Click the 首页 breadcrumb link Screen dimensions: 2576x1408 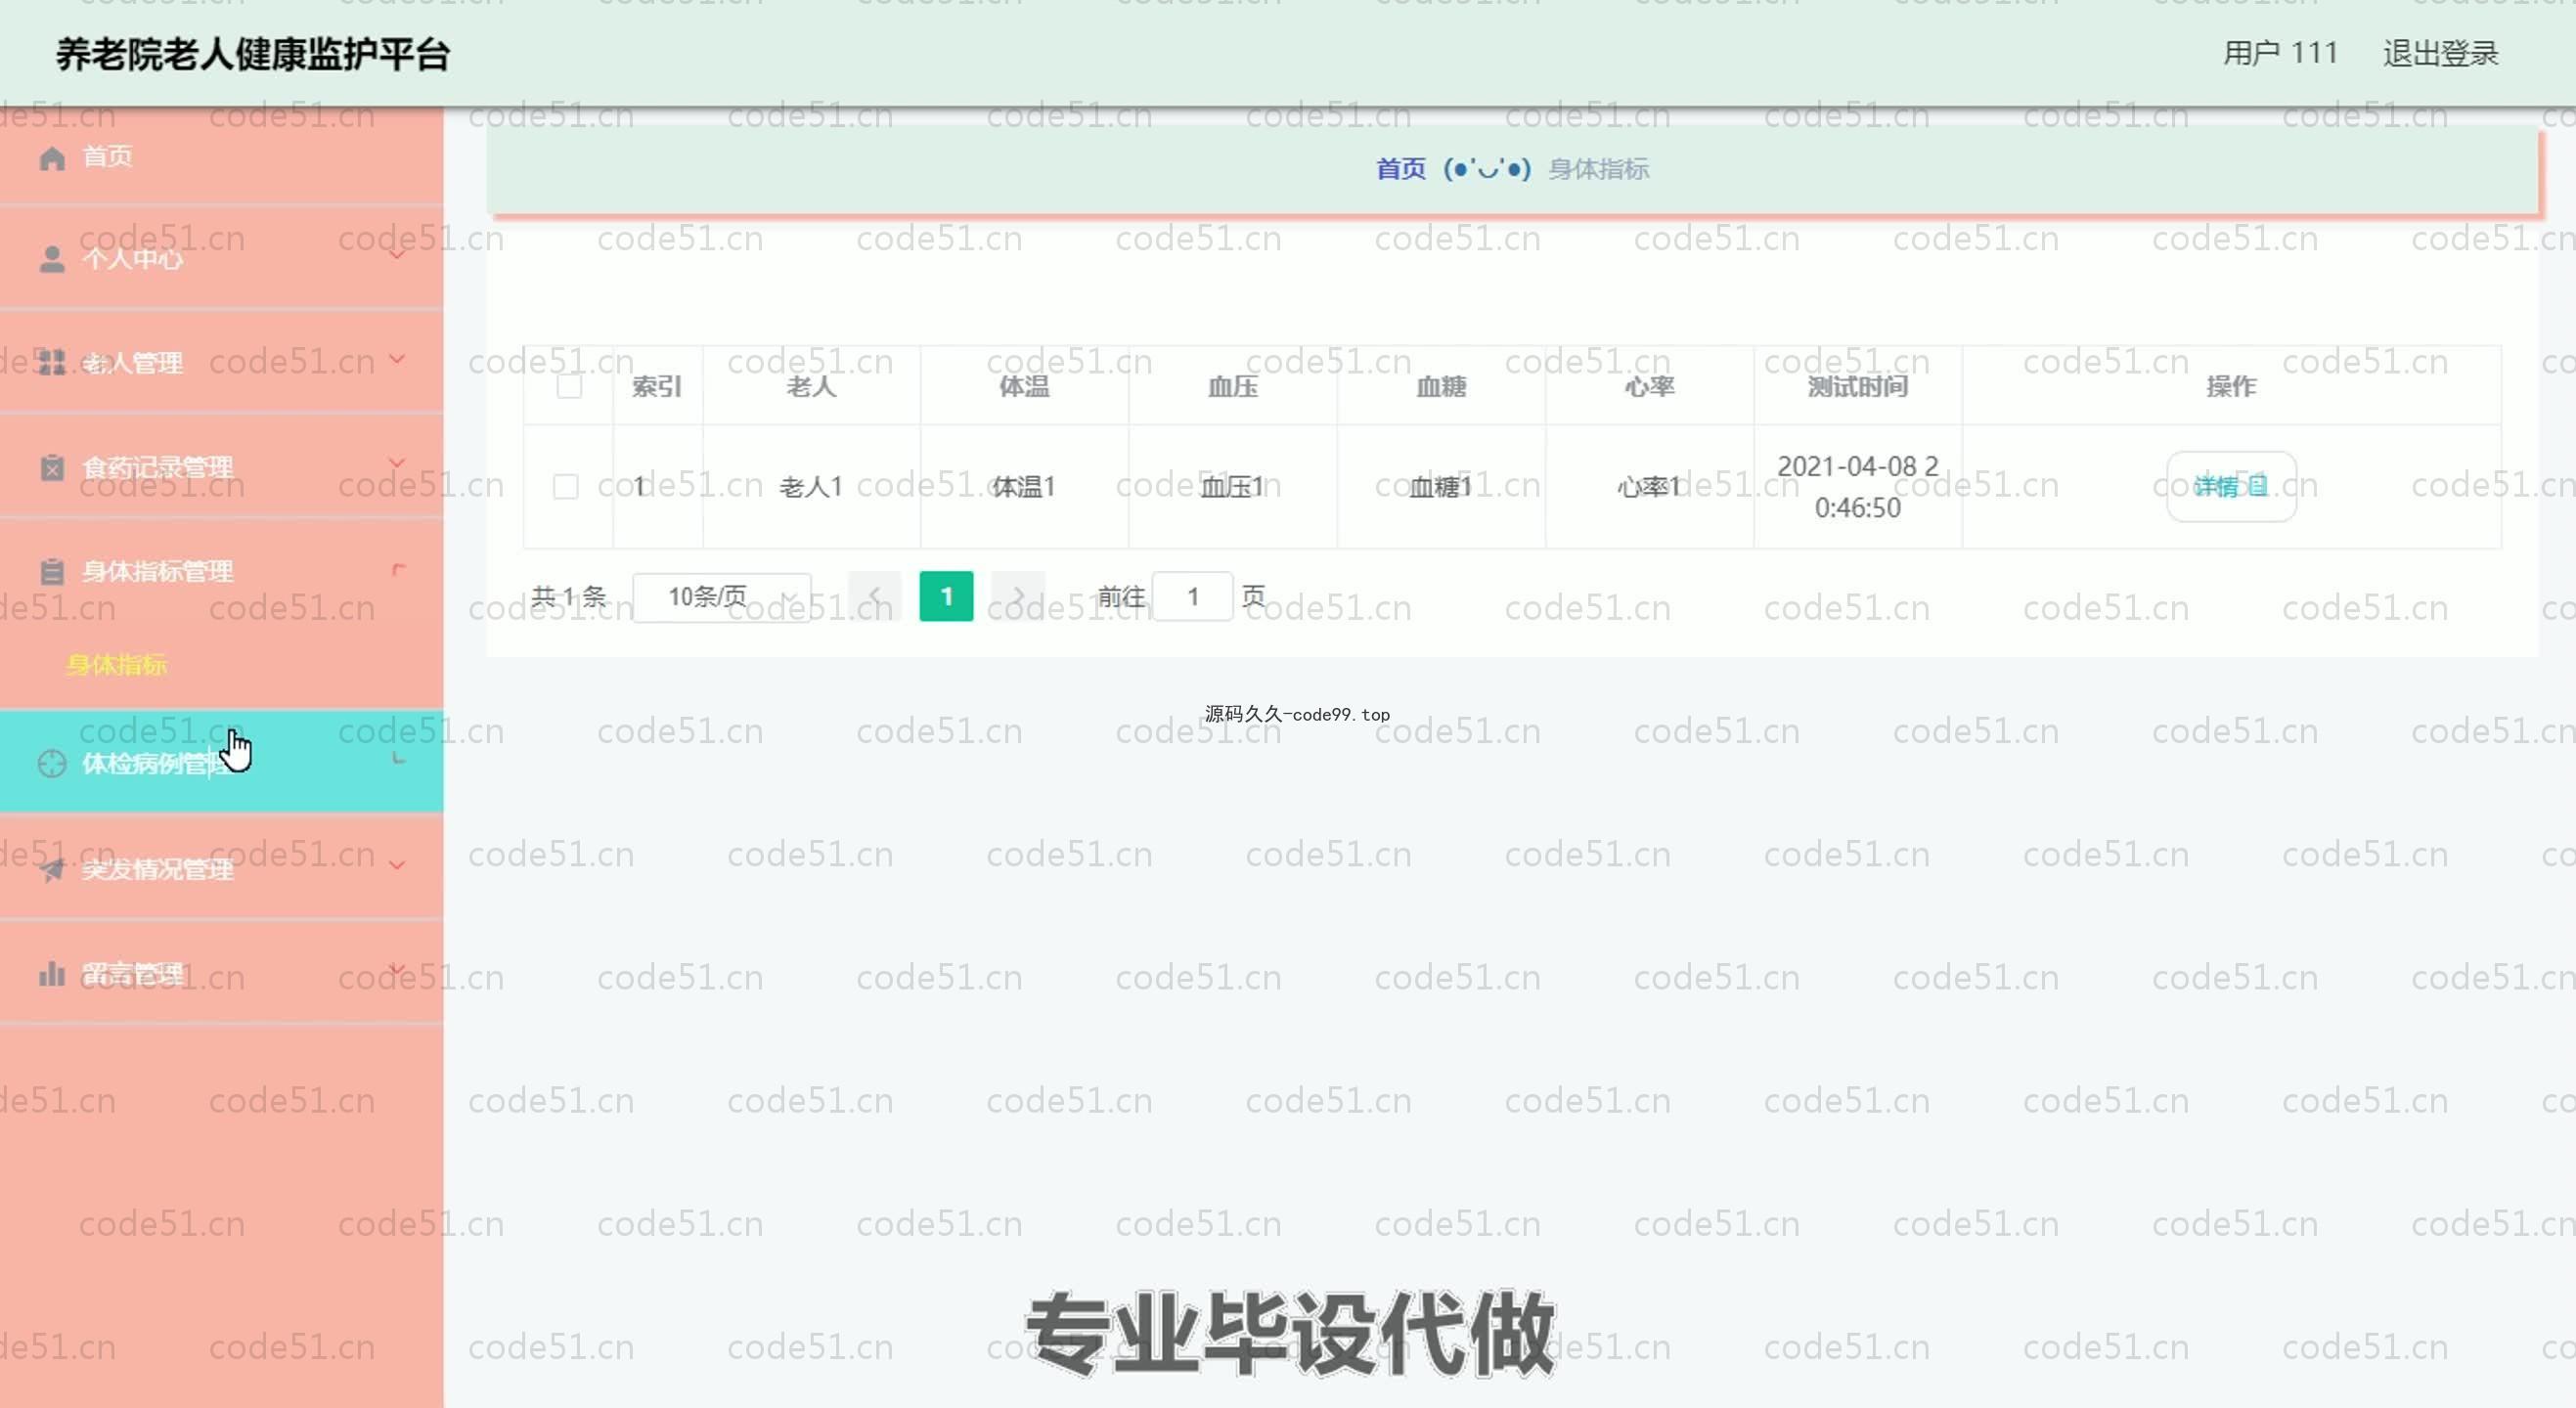point(1400,169)
